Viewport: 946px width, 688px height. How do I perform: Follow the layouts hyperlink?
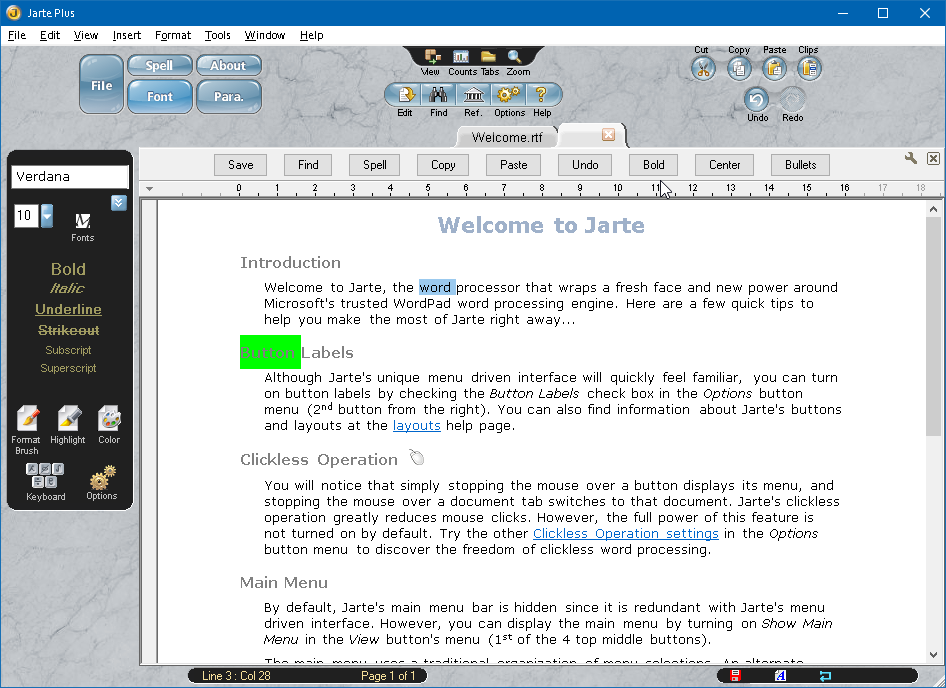click(x=417, y=425)
